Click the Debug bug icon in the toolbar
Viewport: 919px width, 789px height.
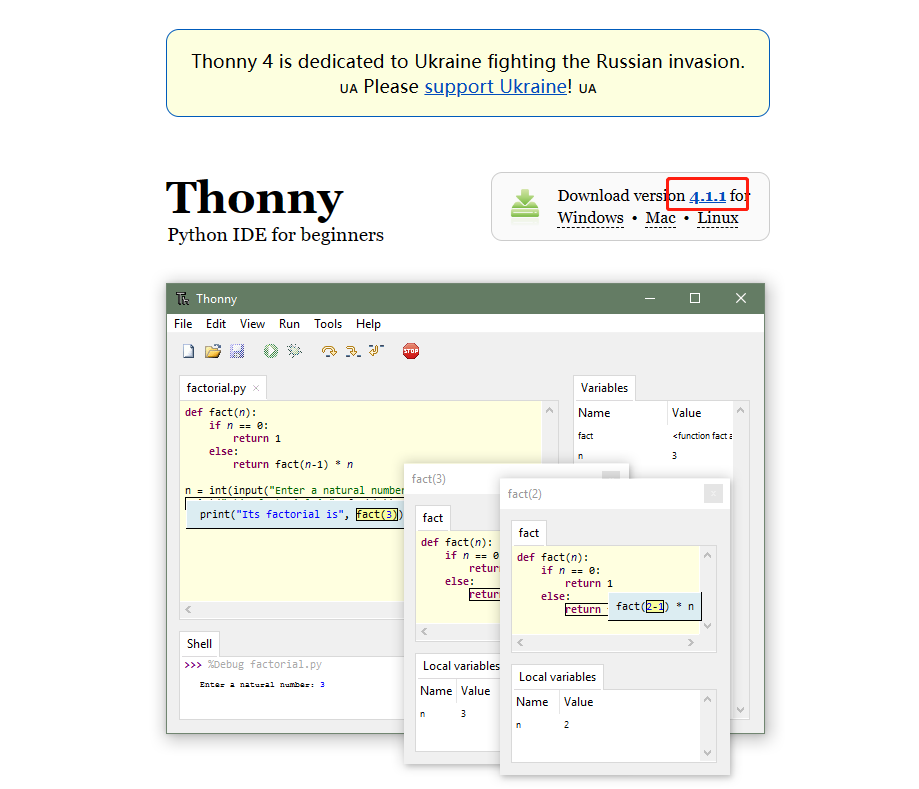pos(294,351)
